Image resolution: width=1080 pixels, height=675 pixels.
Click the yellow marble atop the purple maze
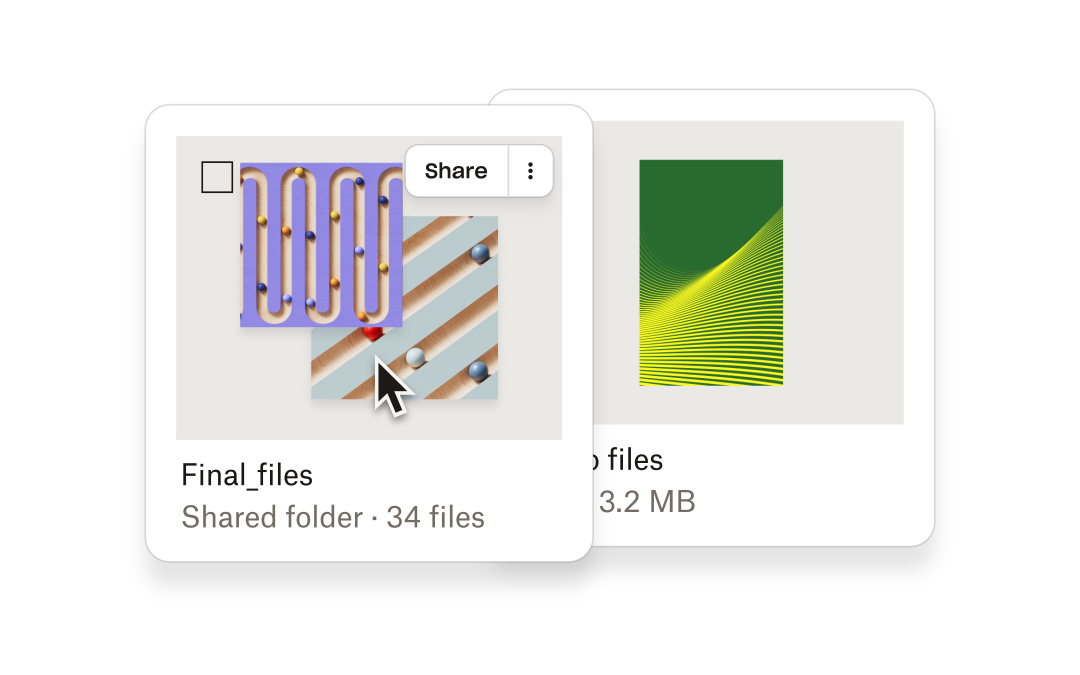pos(299,172)
